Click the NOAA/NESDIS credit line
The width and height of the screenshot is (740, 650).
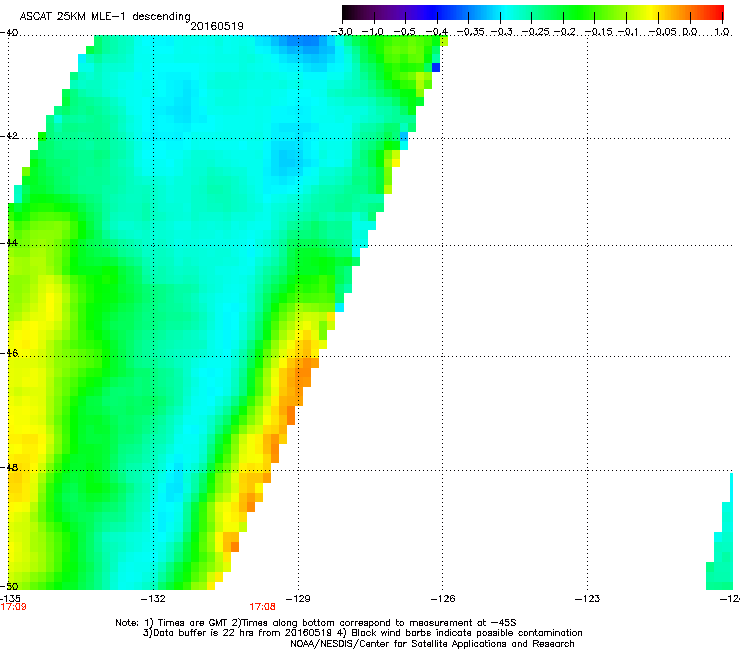tap(432, 644)
